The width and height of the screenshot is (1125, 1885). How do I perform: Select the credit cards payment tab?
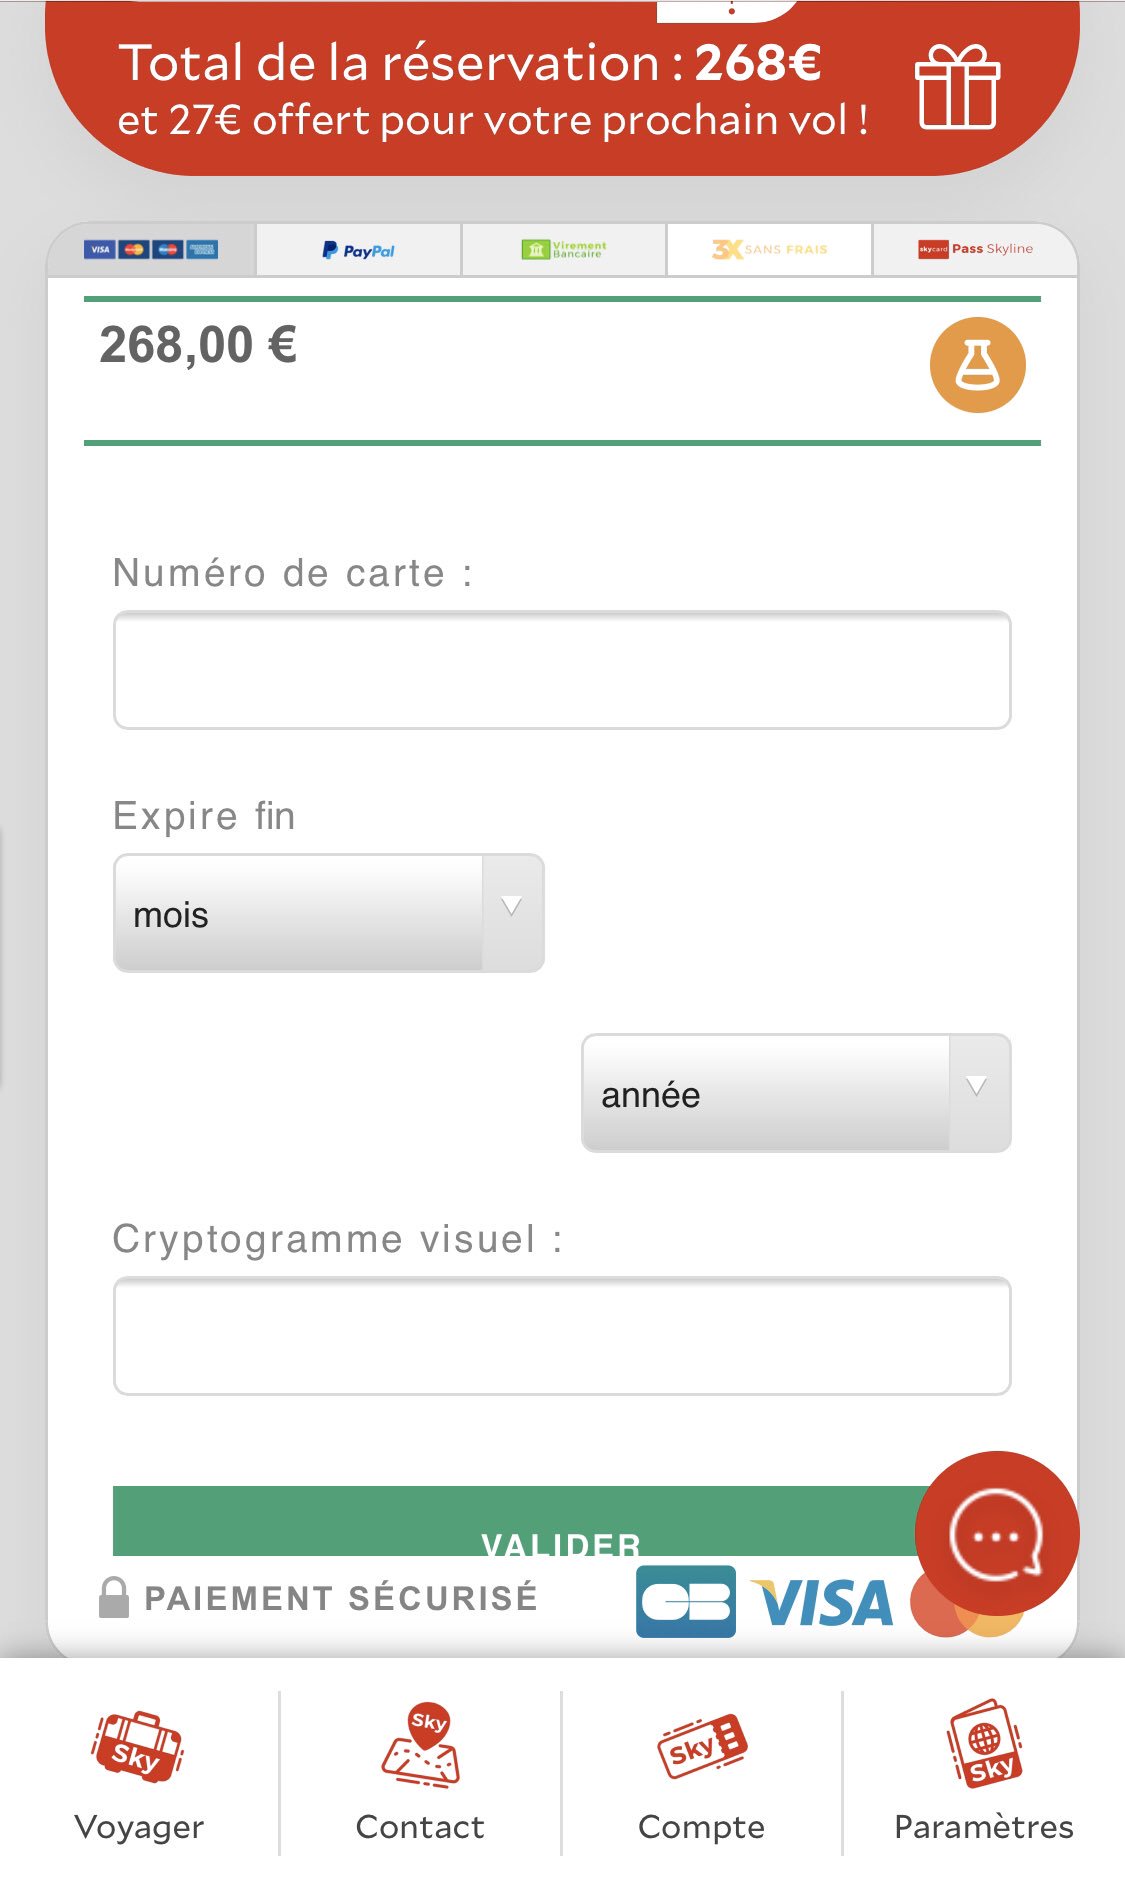click(151, 249)
